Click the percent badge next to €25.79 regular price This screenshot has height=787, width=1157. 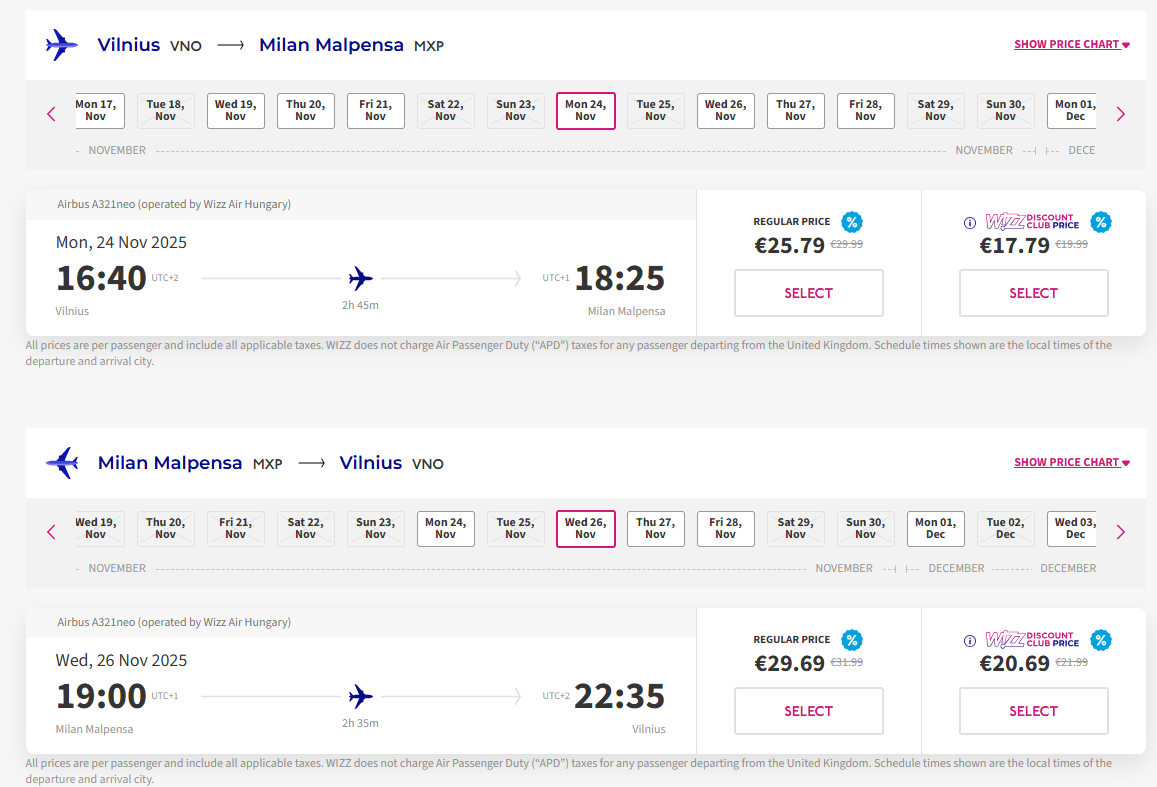pos(851,222)
